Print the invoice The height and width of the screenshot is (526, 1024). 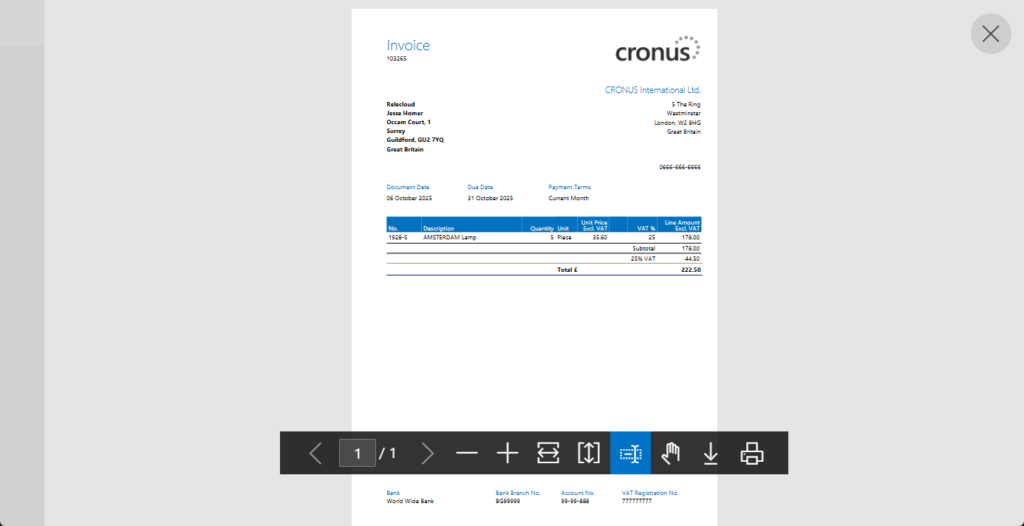(752, 453)
